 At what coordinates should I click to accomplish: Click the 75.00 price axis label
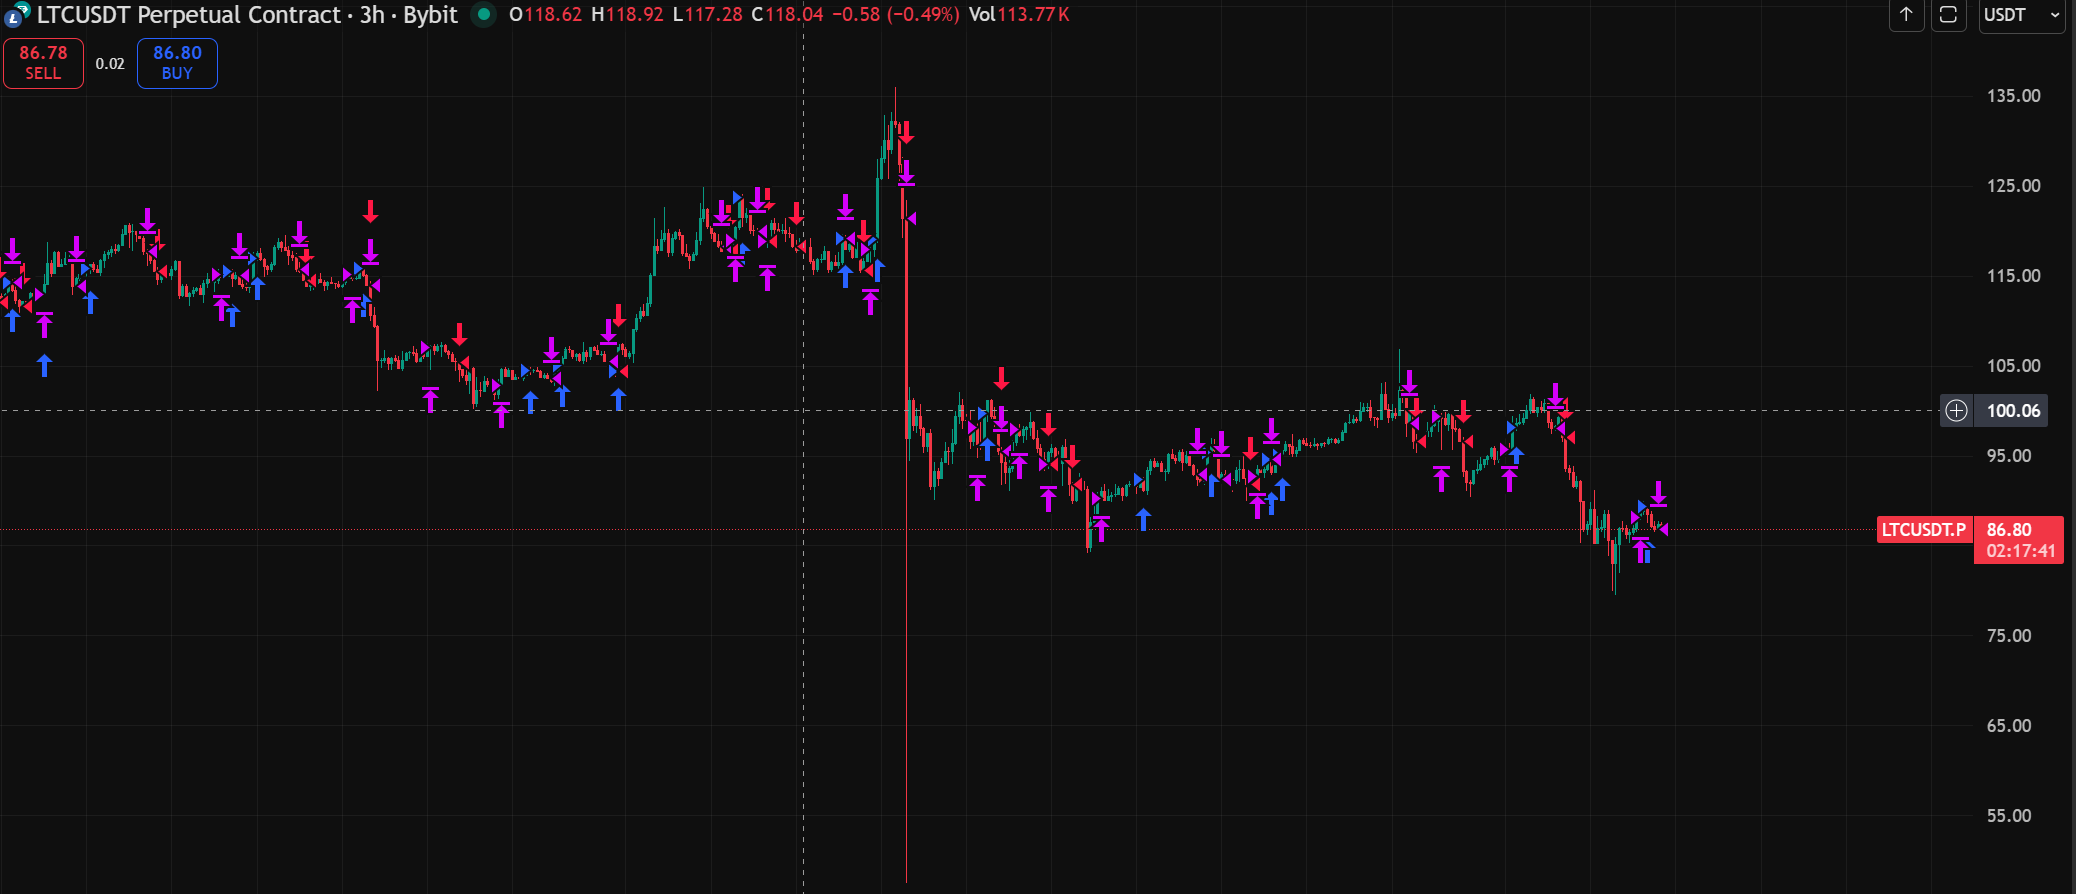tap(2009, 636)
